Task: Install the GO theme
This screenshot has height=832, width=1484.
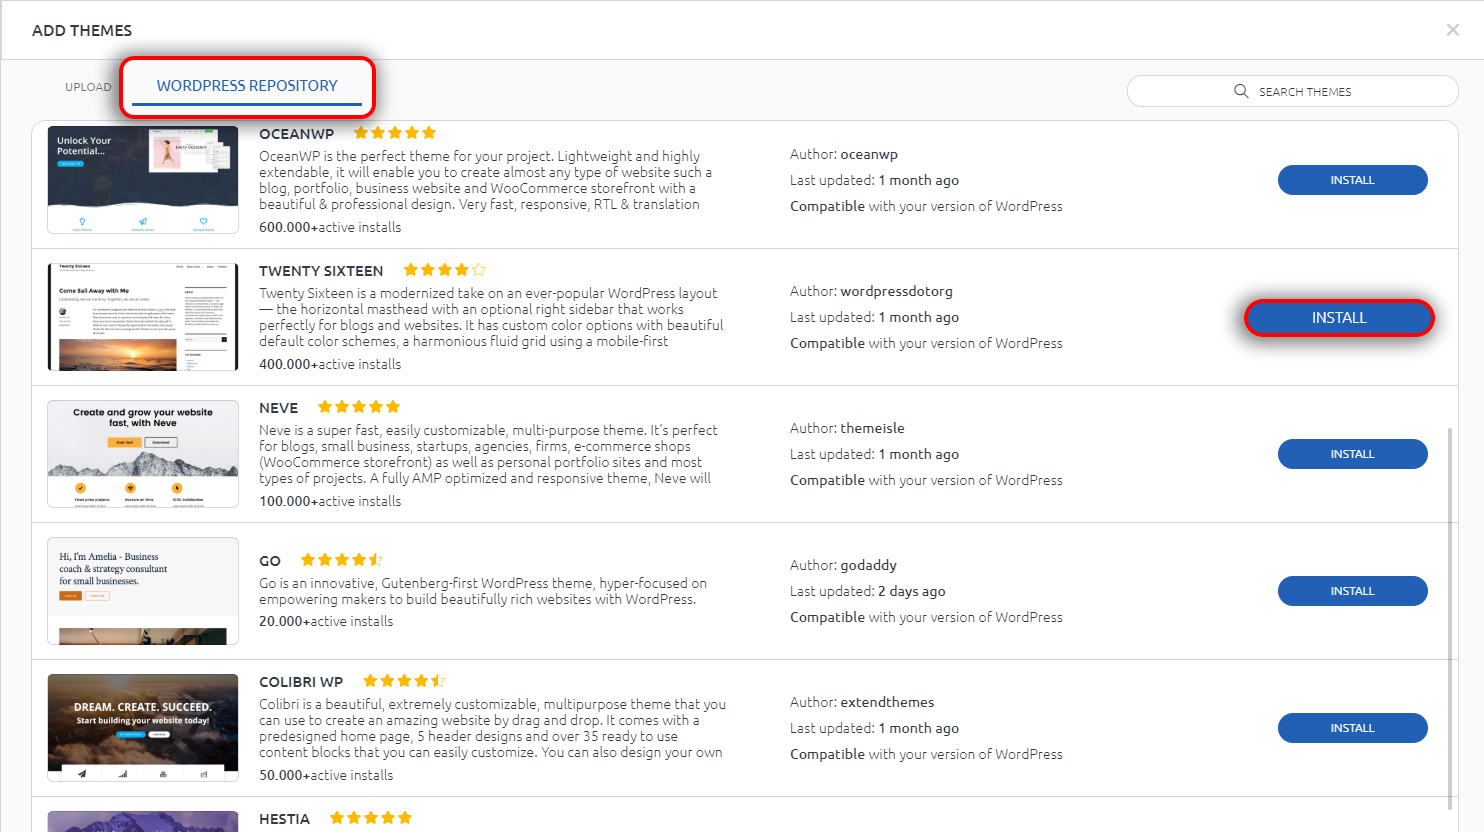Action: click(x=1353, y=591)
